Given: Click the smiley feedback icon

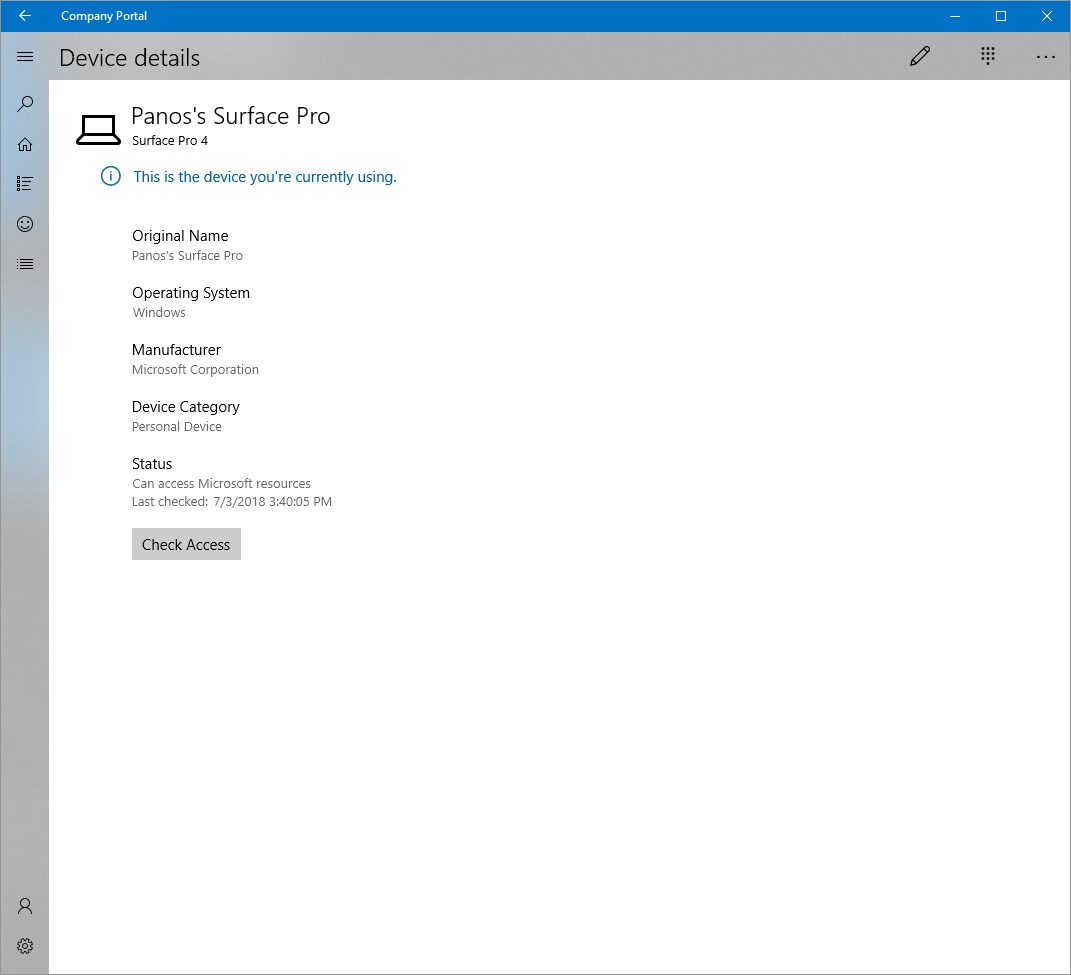Looking at the screenshot, I should [x=25, y=223].
